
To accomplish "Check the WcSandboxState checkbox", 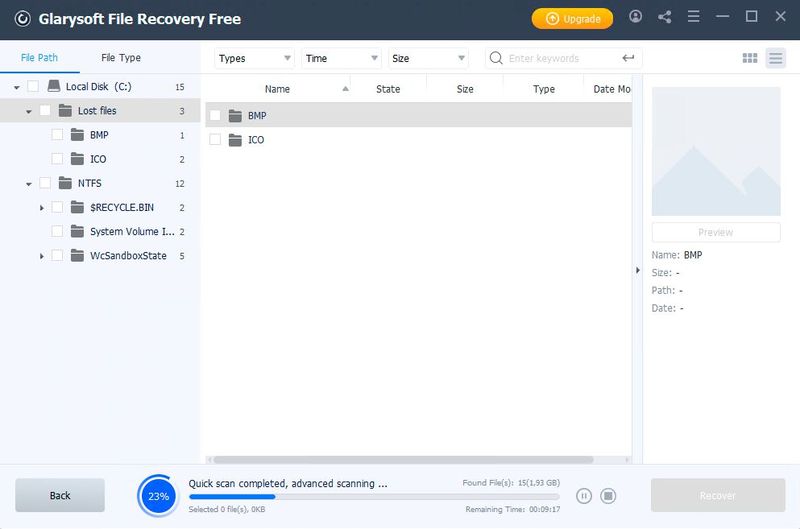I will 57,255.
